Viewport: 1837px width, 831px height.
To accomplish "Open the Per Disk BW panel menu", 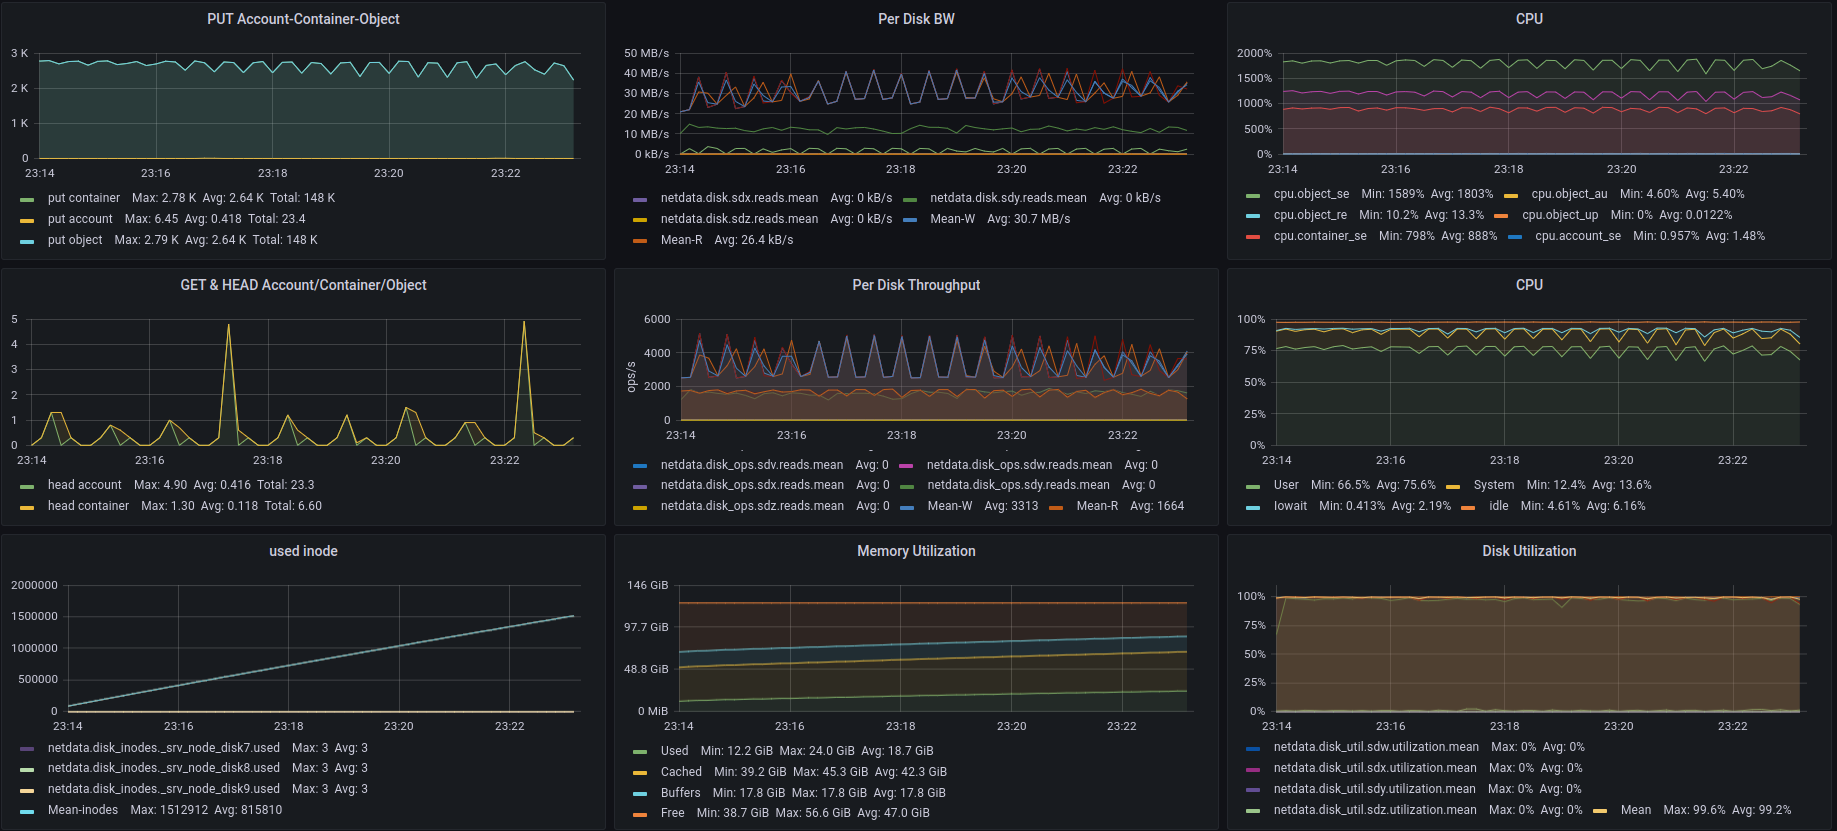I will (916, 19).
